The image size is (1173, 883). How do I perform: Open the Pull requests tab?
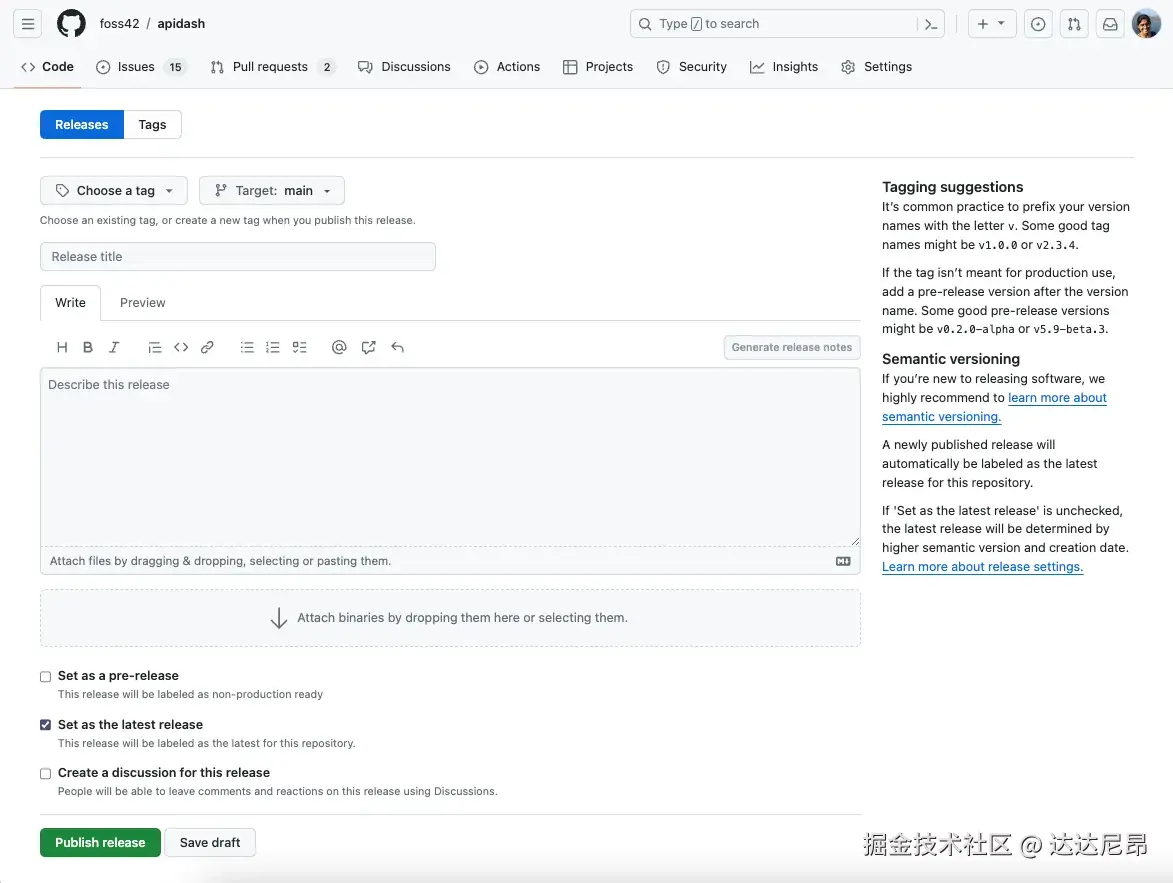click(x=273, y=67)
